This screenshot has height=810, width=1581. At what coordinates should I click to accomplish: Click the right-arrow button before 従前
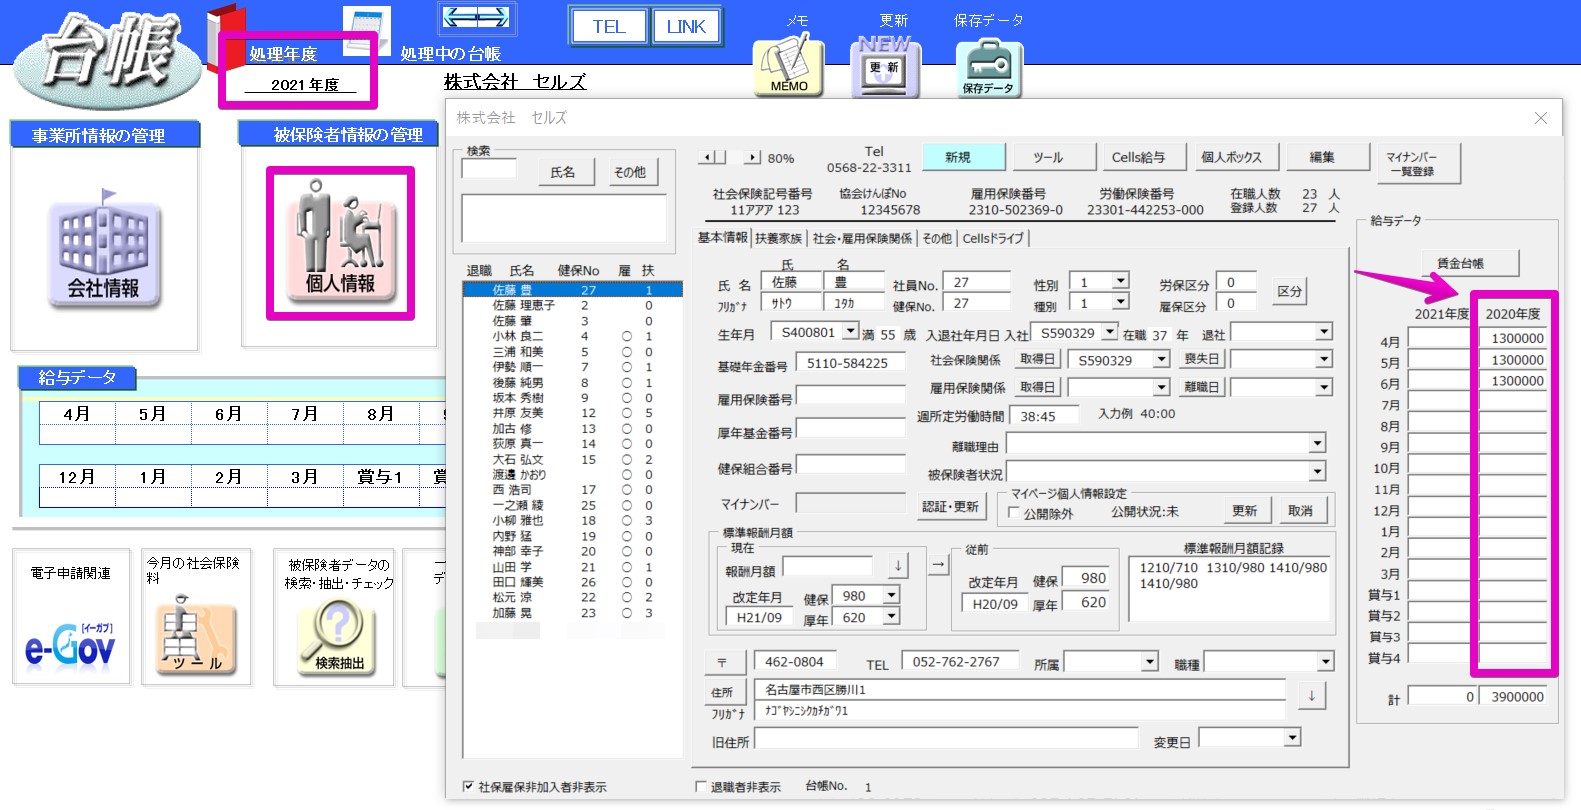pos(938,565)
